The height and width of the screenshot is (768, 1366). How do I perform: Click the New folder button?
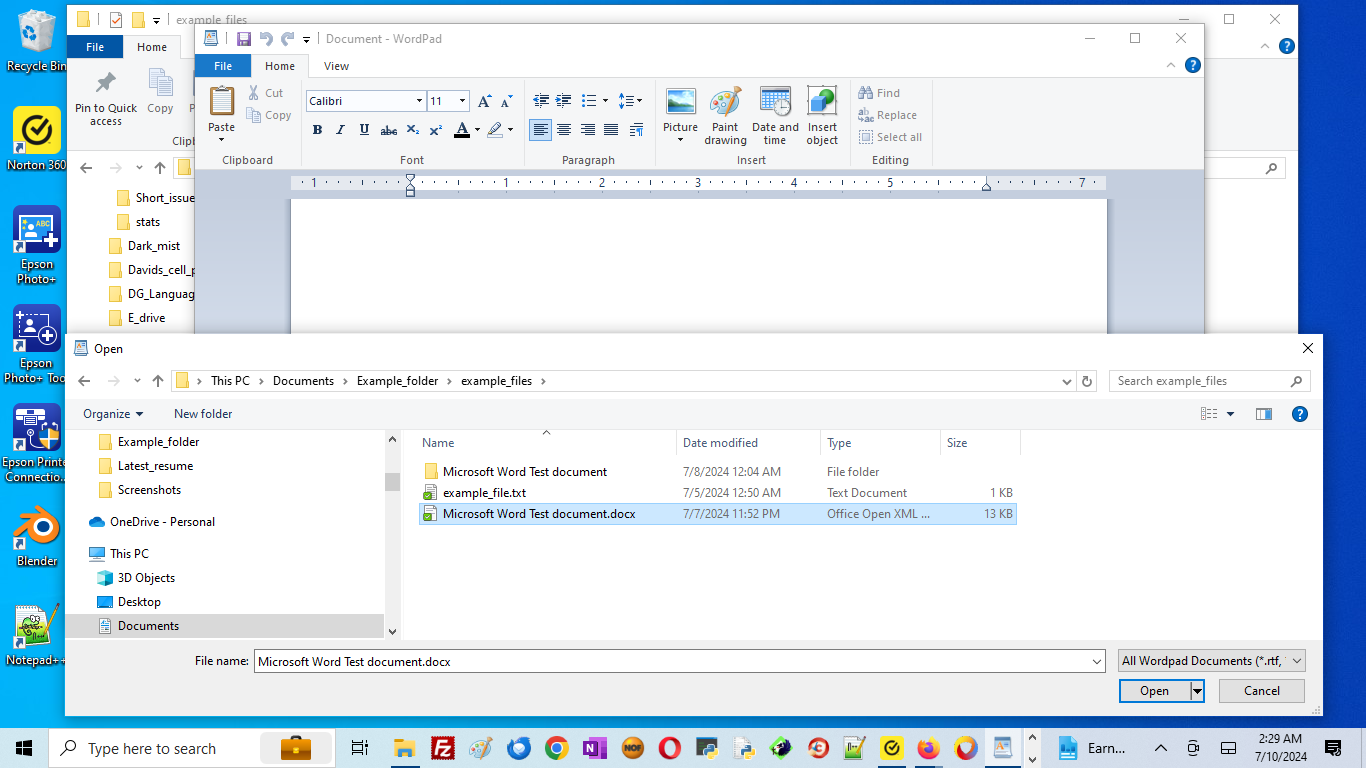click(203, 414)
